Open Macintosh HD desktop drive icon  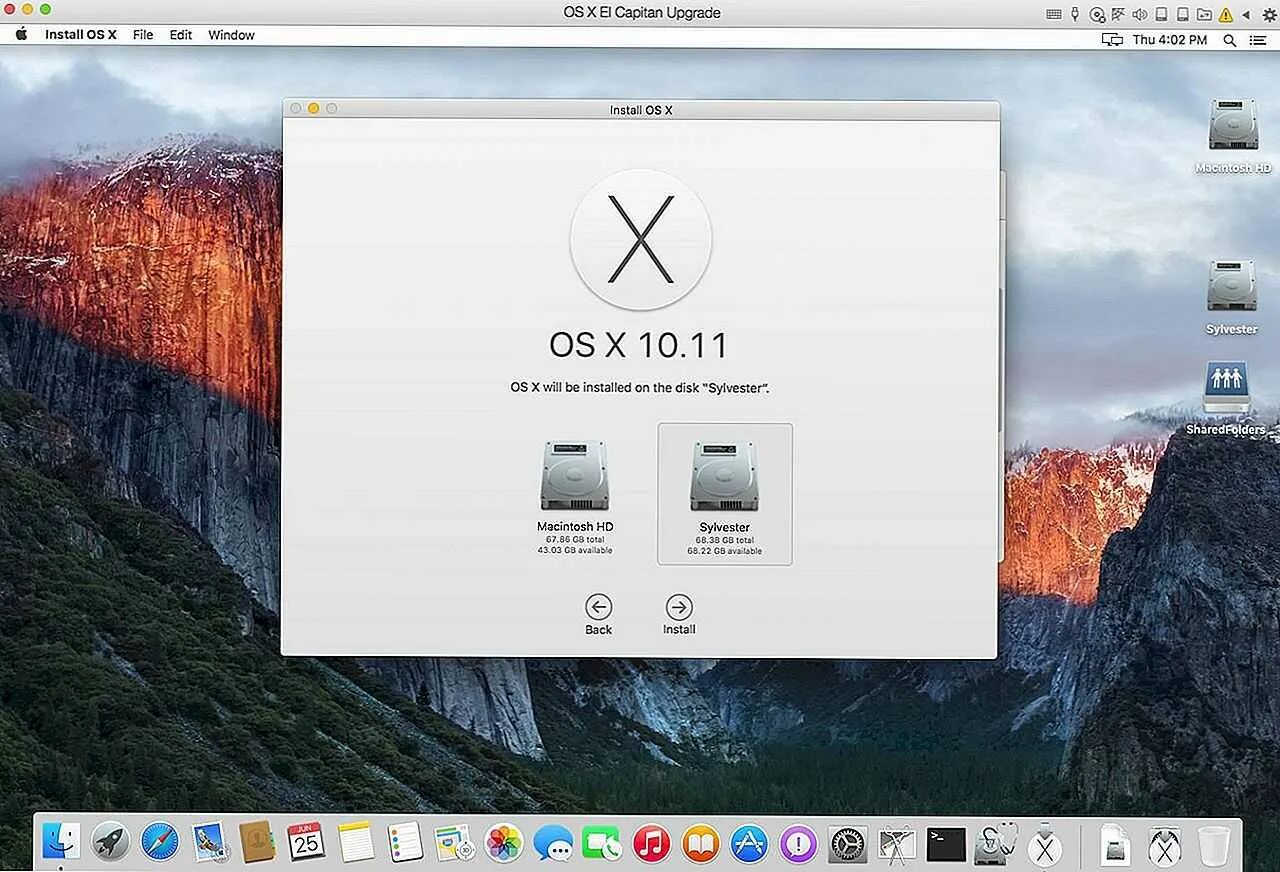[x=1233, y=136]
